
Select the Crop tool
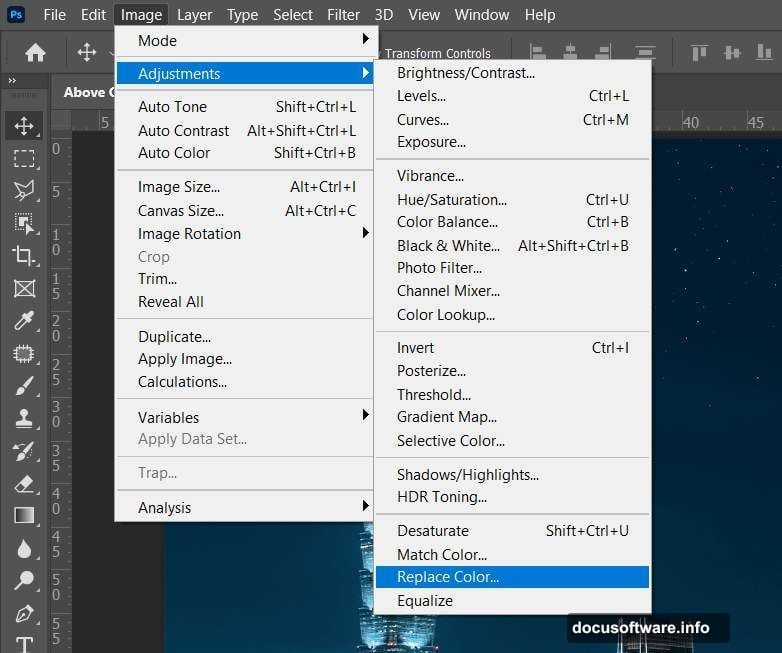(x=24, y=255)
